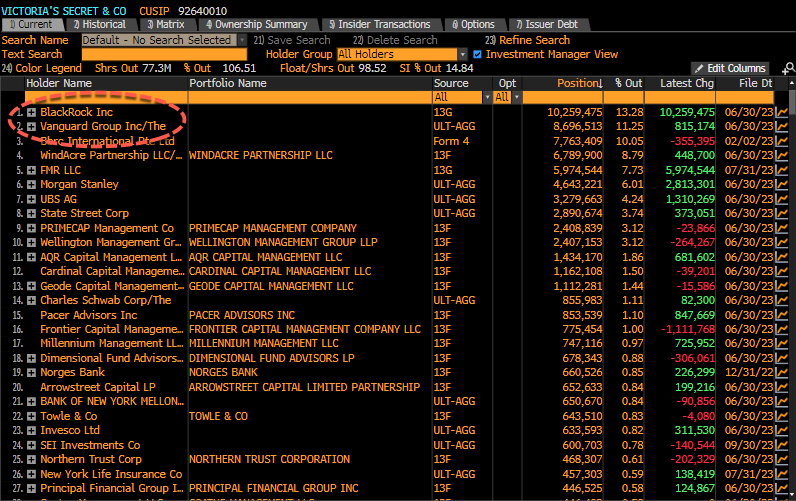Sort by the File Dt column header
The width and height of the screenshot is (796, 501).
(755, 83)
